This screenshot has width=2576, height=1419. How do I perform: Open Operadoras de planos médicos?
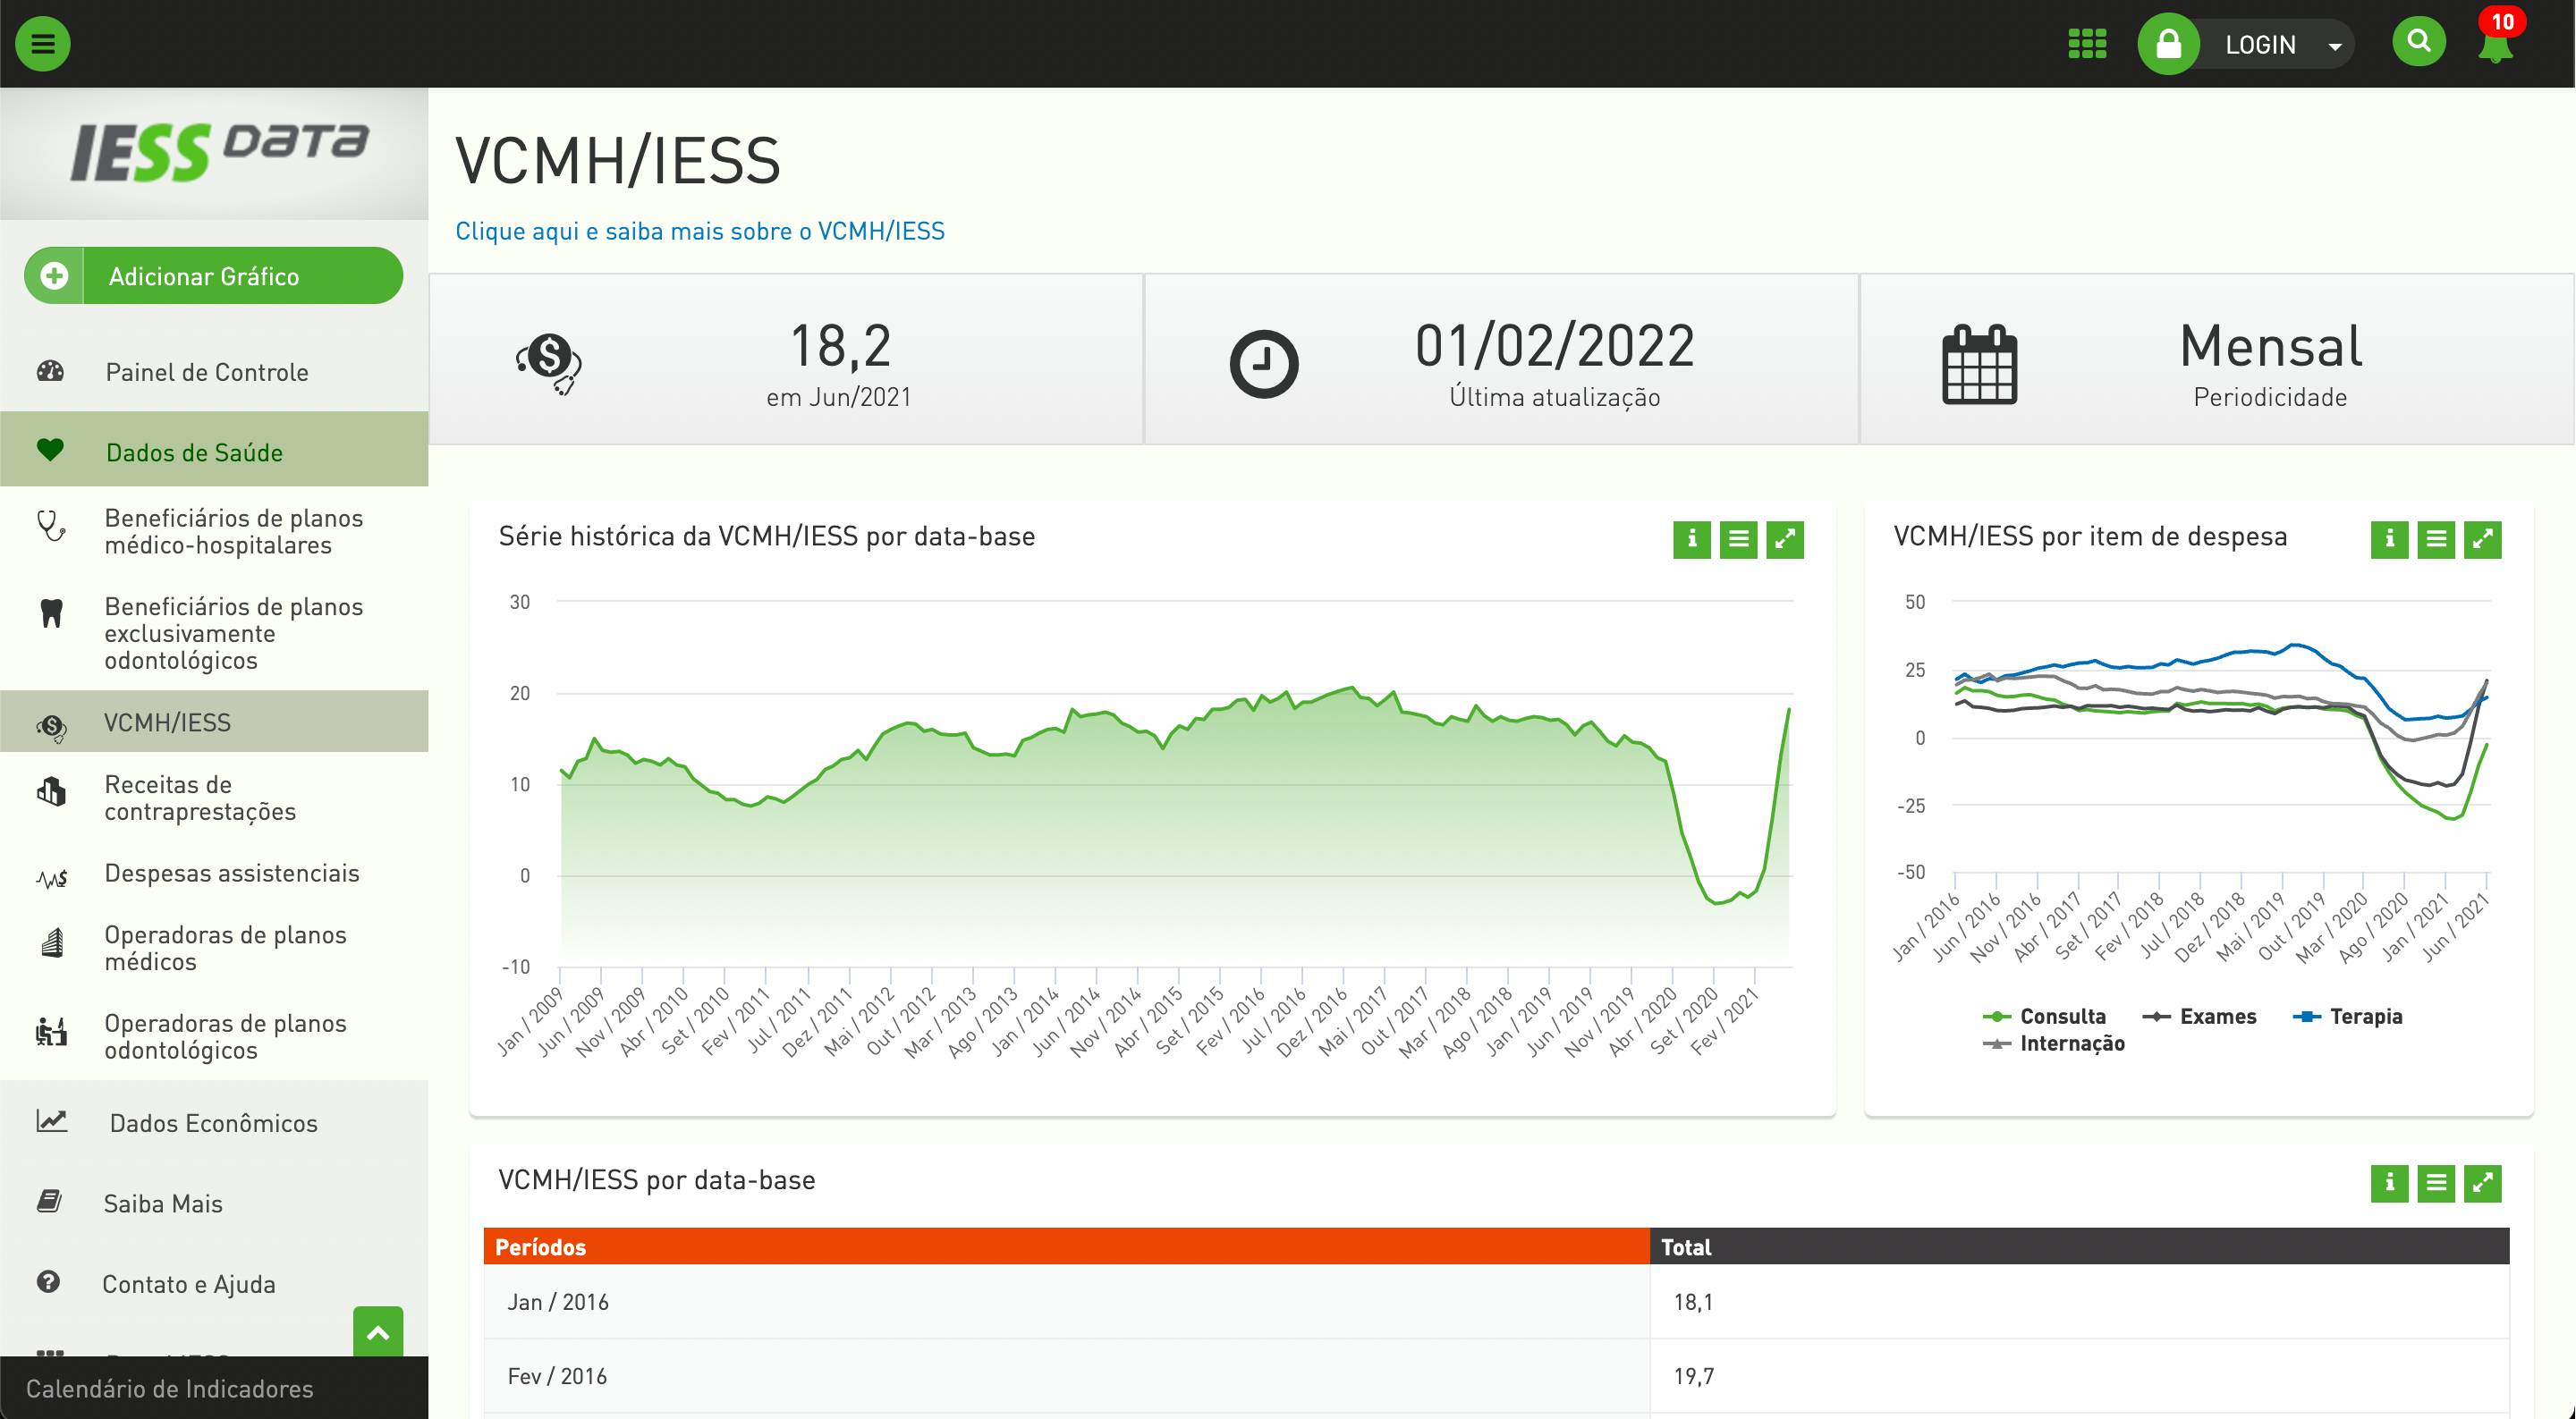point(214,947)
